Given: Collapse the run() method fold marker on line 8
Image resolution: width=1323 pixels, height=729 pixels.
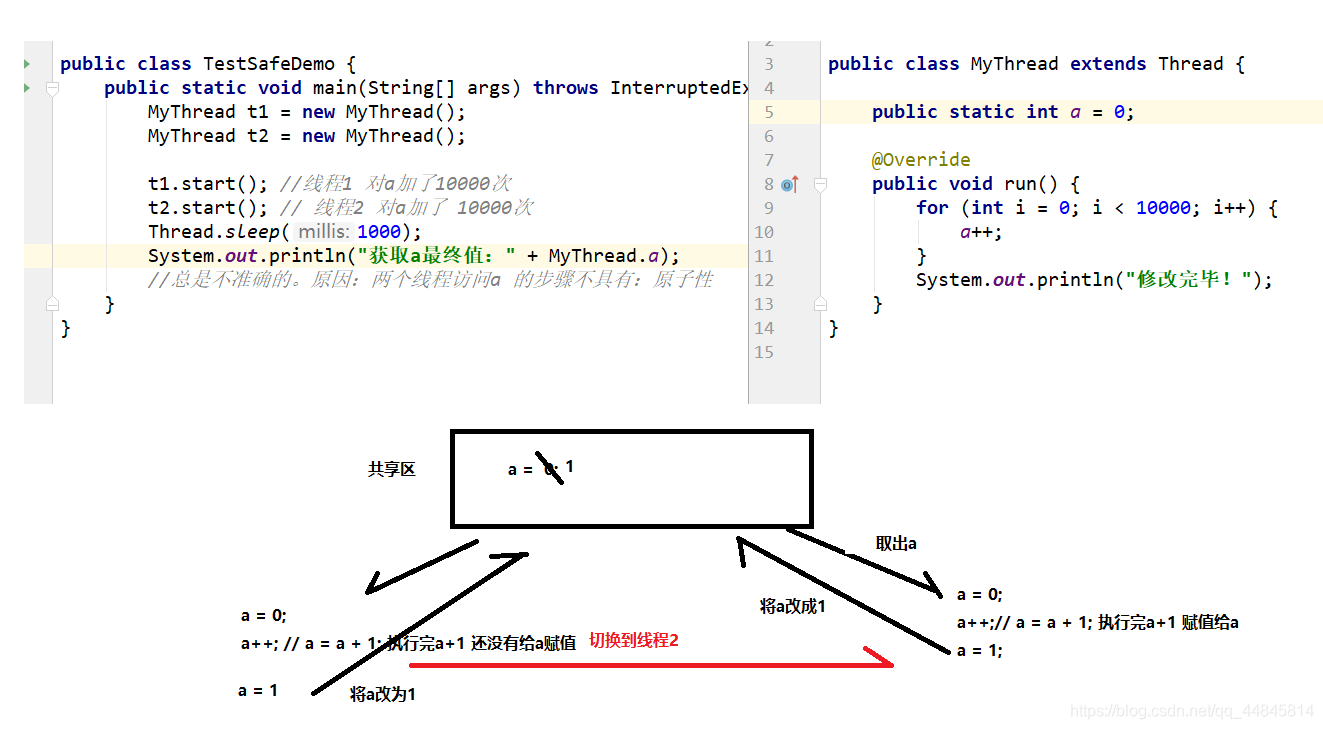Looking at the screenshot, I should 820,184.
